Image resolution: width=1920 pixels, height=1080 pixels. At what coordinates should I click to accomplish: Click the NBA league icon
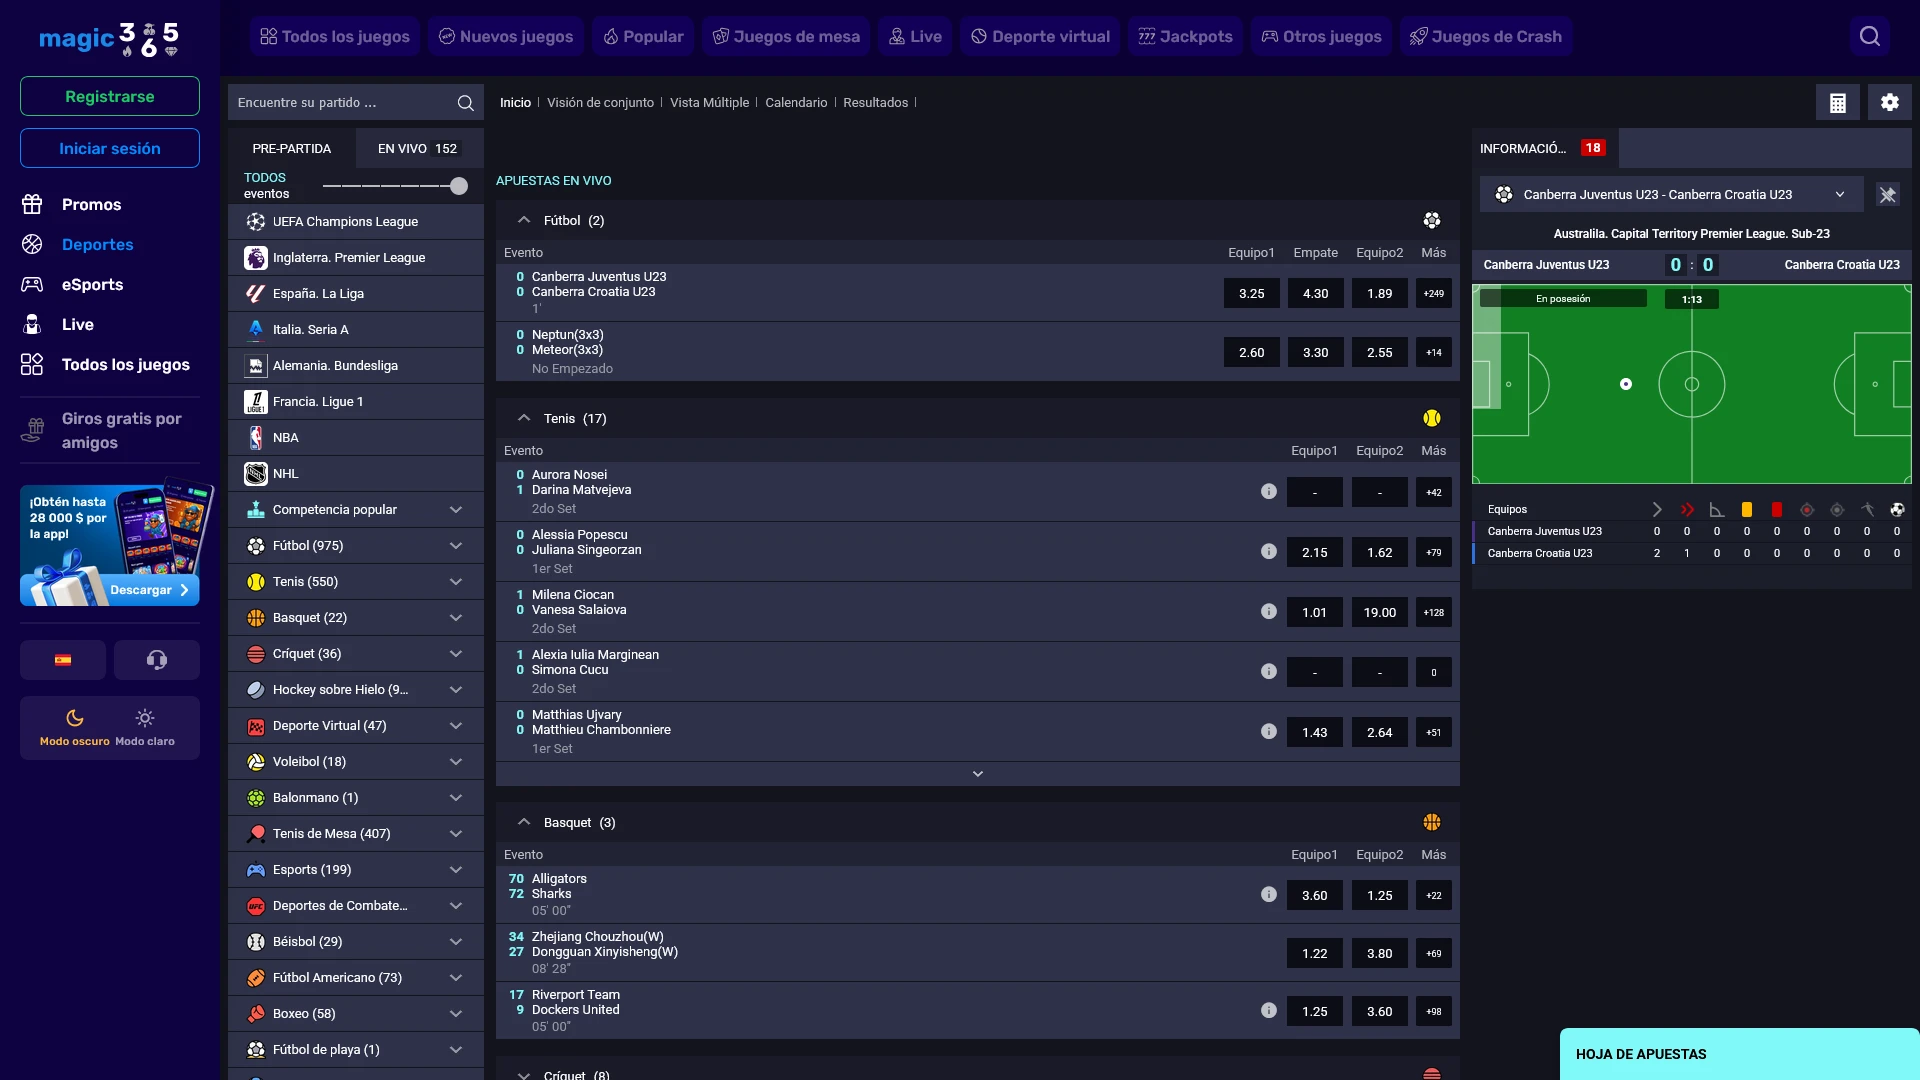coord(256,438)
